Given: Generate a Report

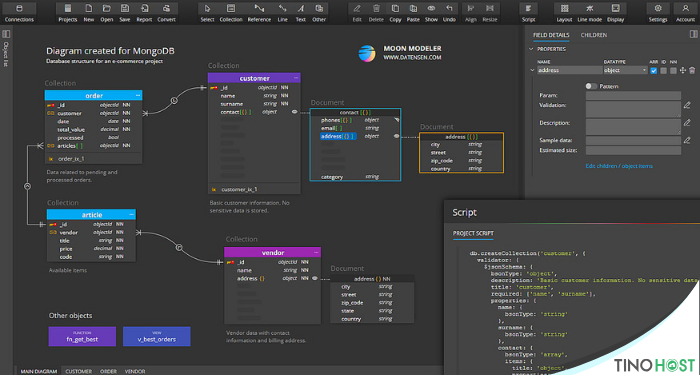Looking at the screenshot, I should point(144,8).
